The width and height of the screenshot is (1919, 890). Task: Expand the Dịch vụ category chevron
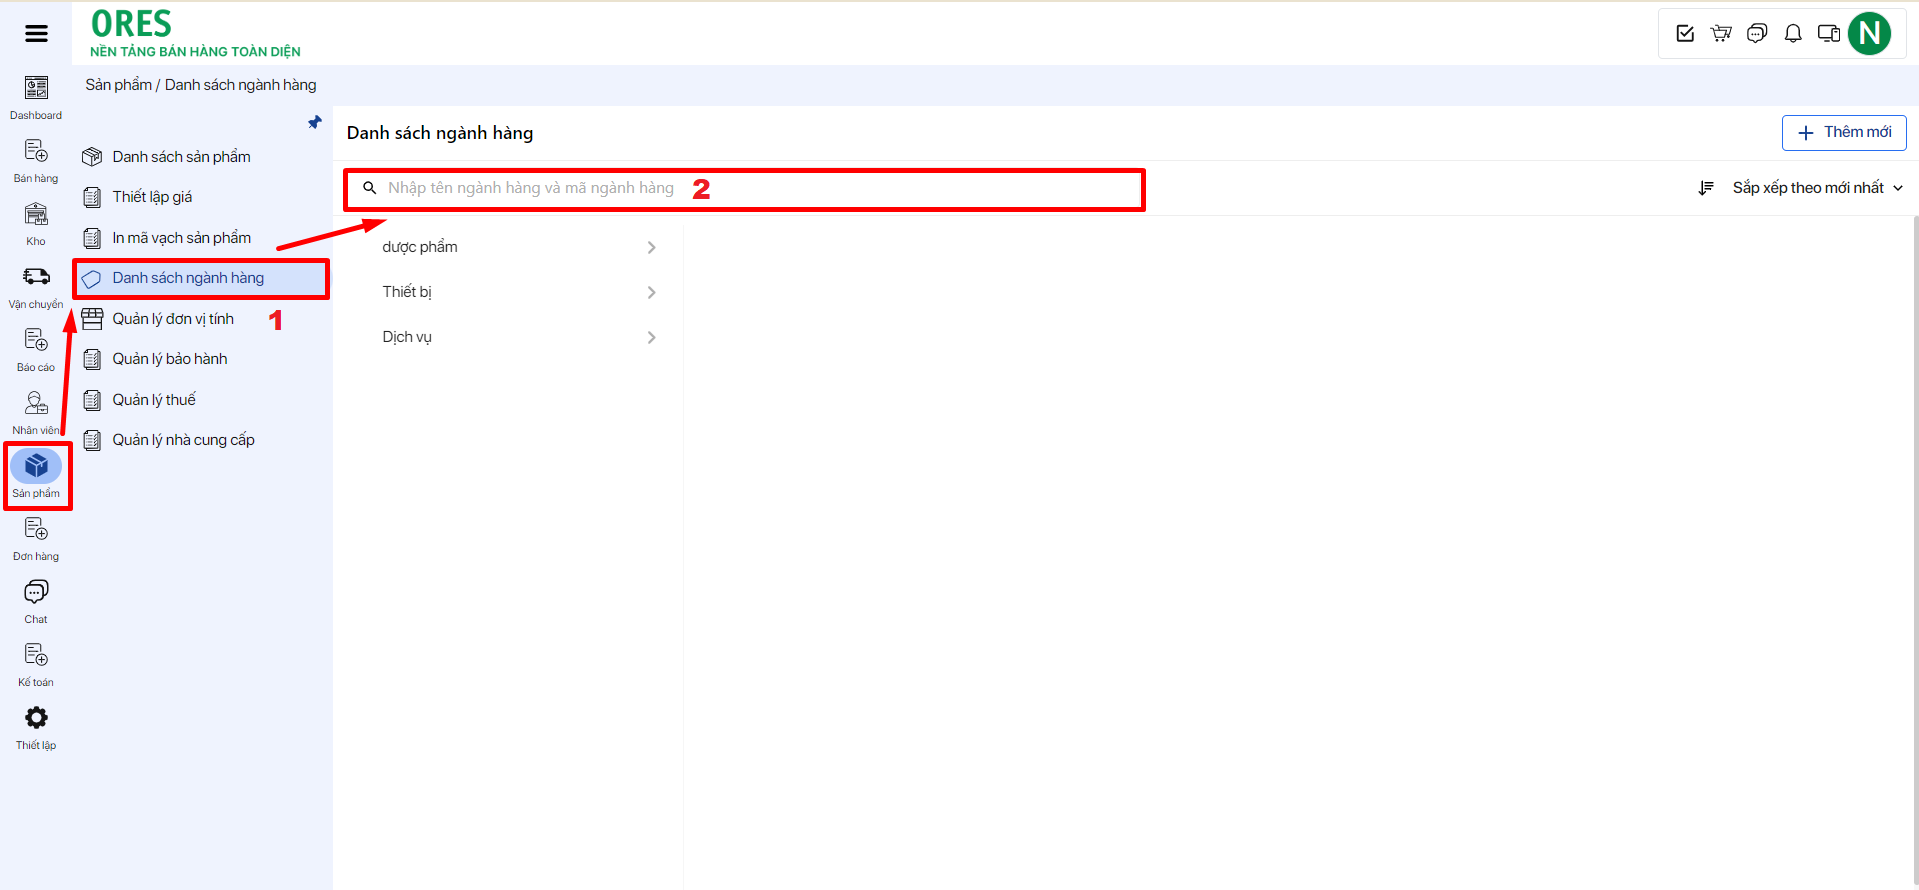click(651, 338)
